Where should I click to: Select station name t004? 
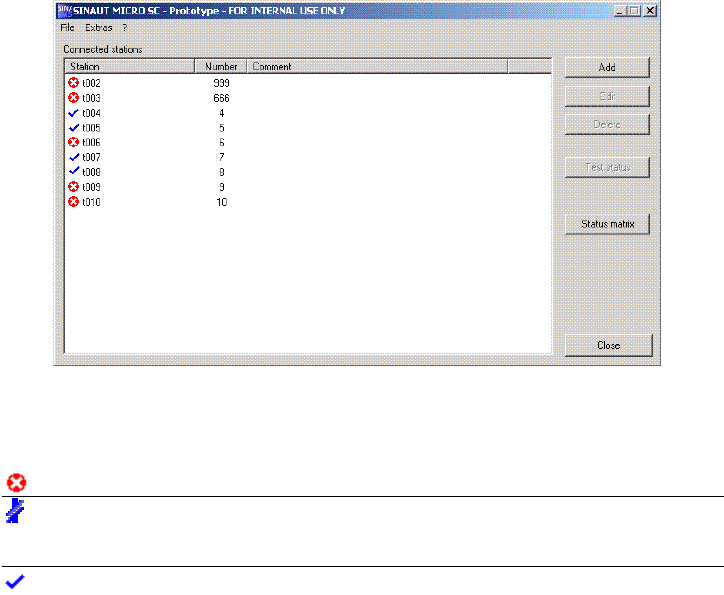(x=91, y=113)
